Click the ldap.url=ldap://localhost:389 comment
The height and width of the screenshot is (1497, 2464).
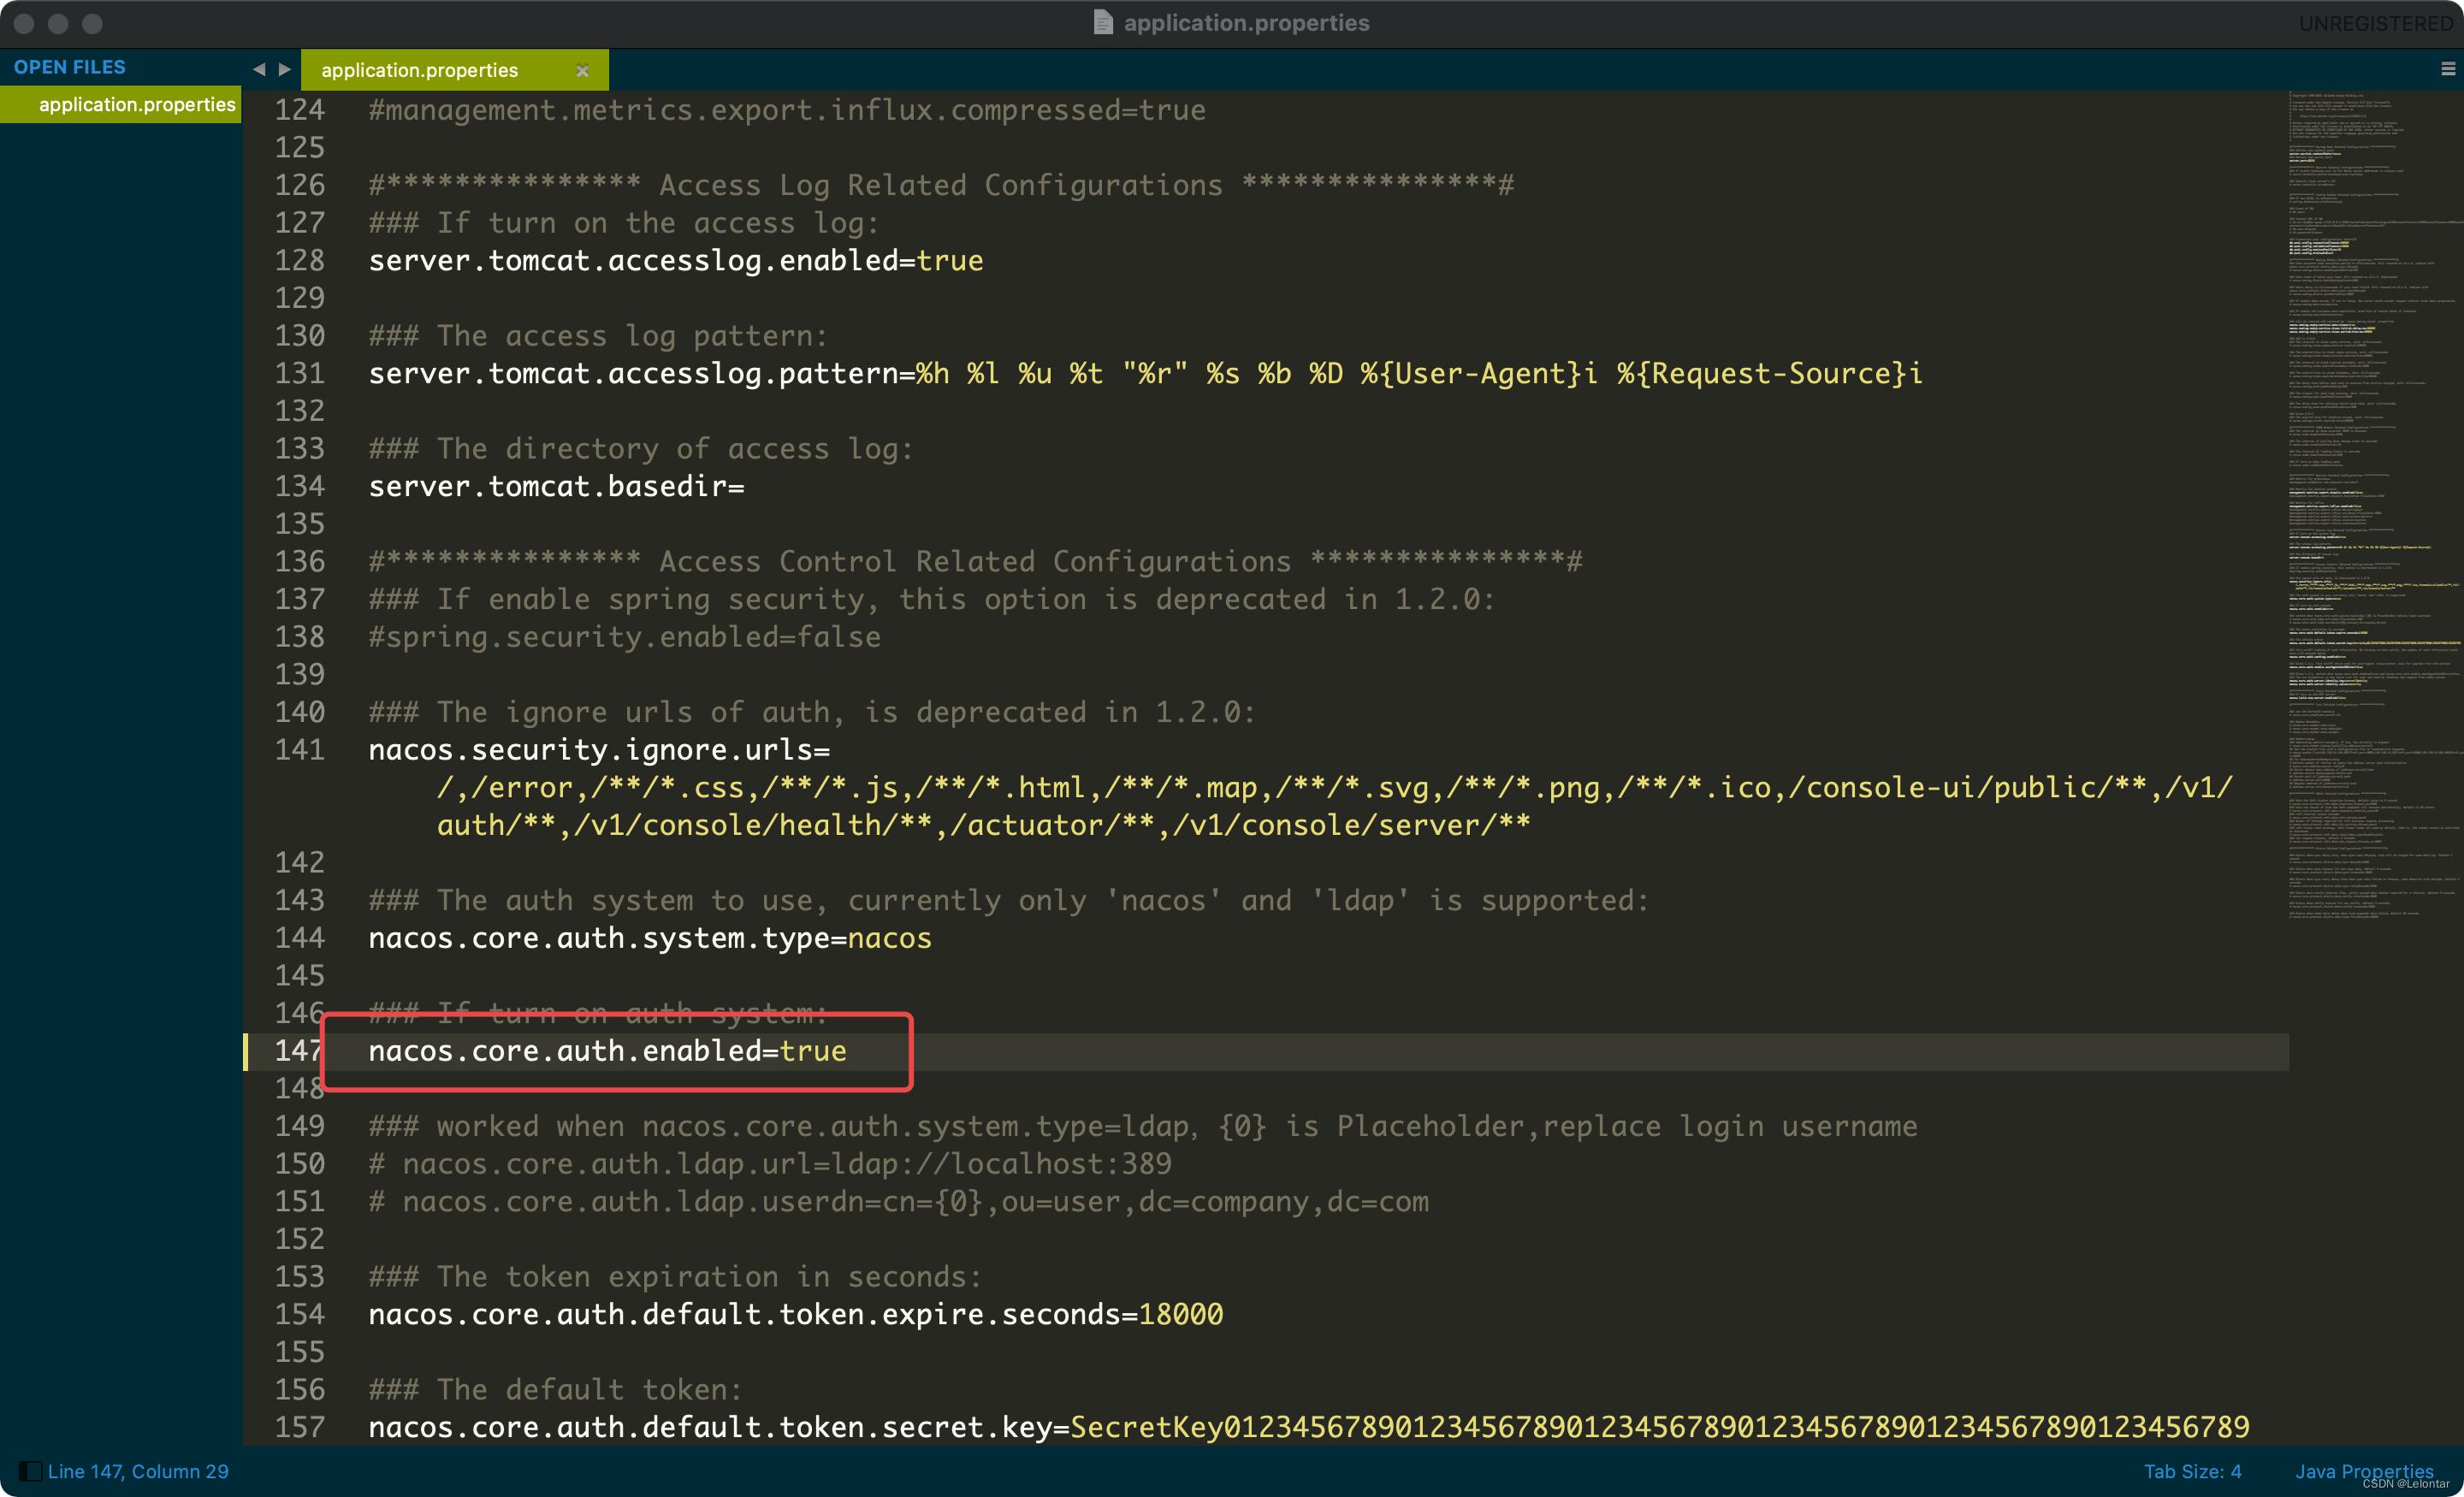(x=770, y=1164)
